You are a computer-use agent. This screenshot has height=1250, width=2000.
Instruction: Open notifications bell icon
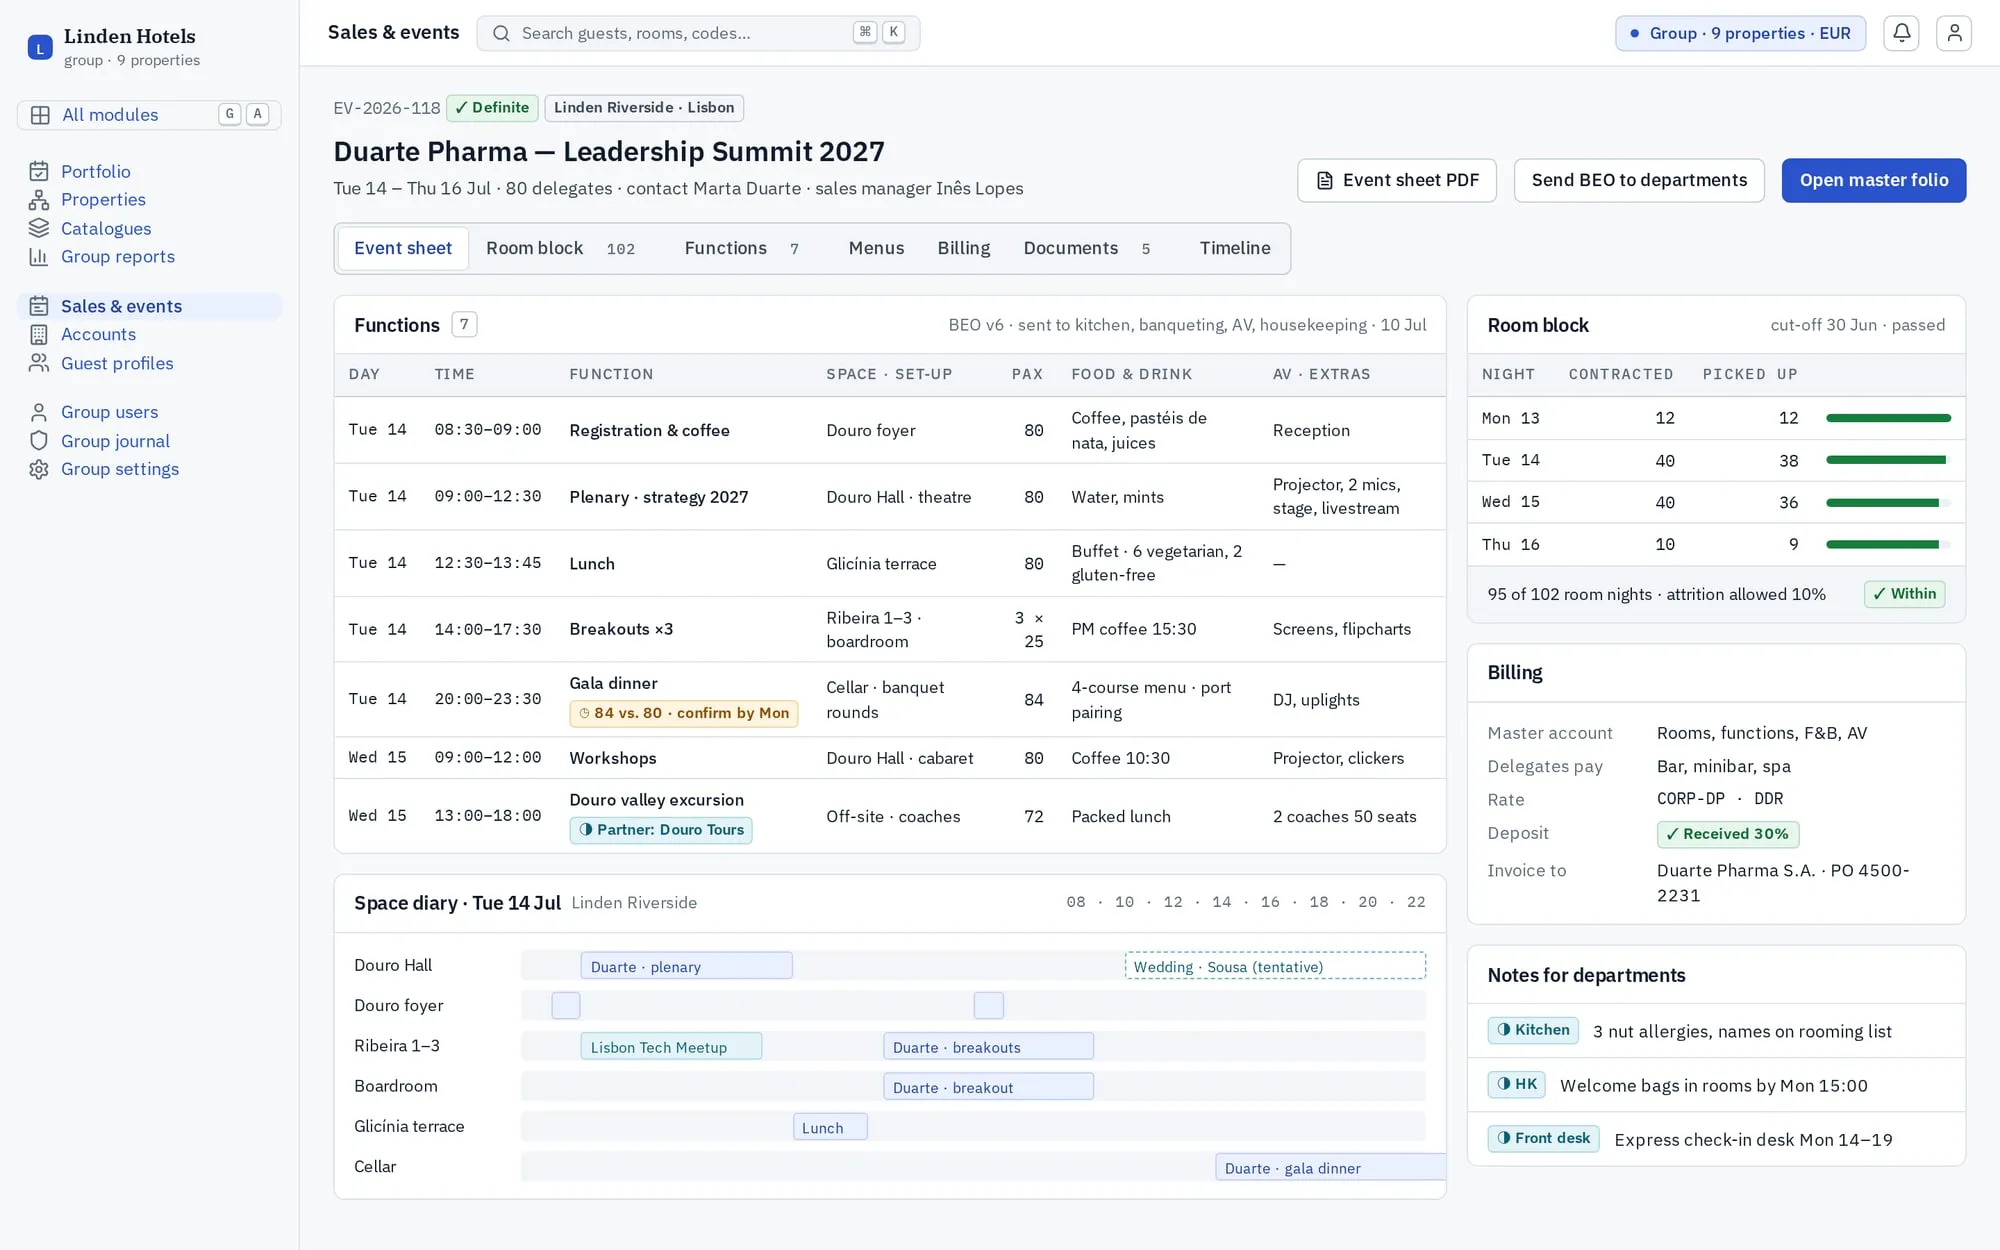coord(1901,33)
